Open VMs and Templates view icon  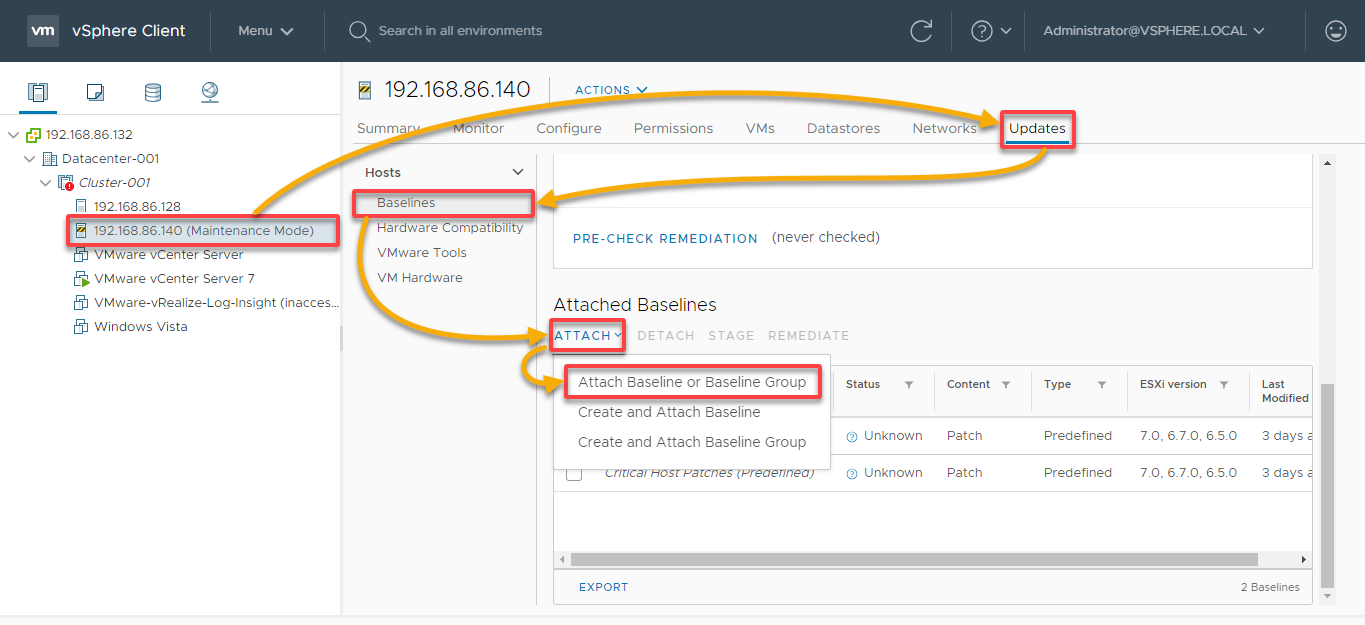[95, 93]
